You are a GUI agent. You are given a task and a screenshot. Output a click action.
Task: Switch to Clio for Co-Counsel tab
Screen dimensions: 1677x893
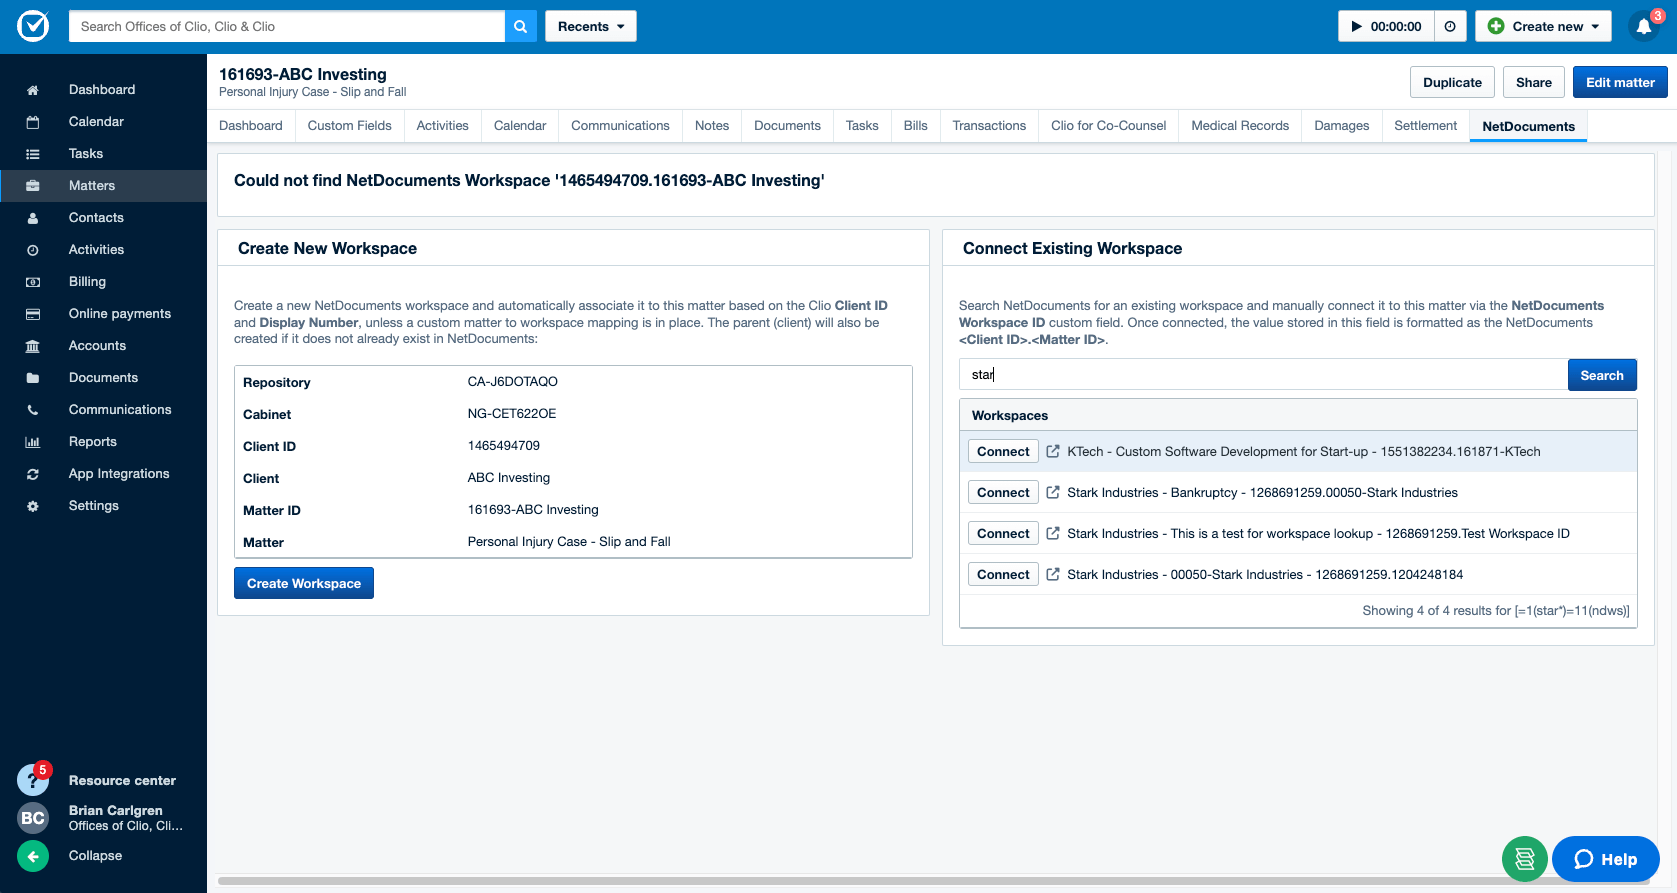click(x=1109, y=125)
